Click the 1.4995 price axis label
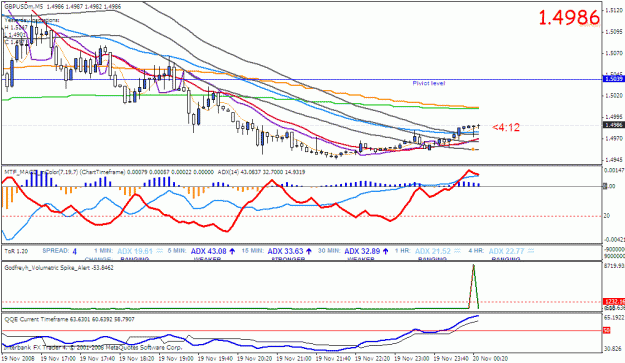The height and width of the screenshot is (363, 625). [614, 117]
